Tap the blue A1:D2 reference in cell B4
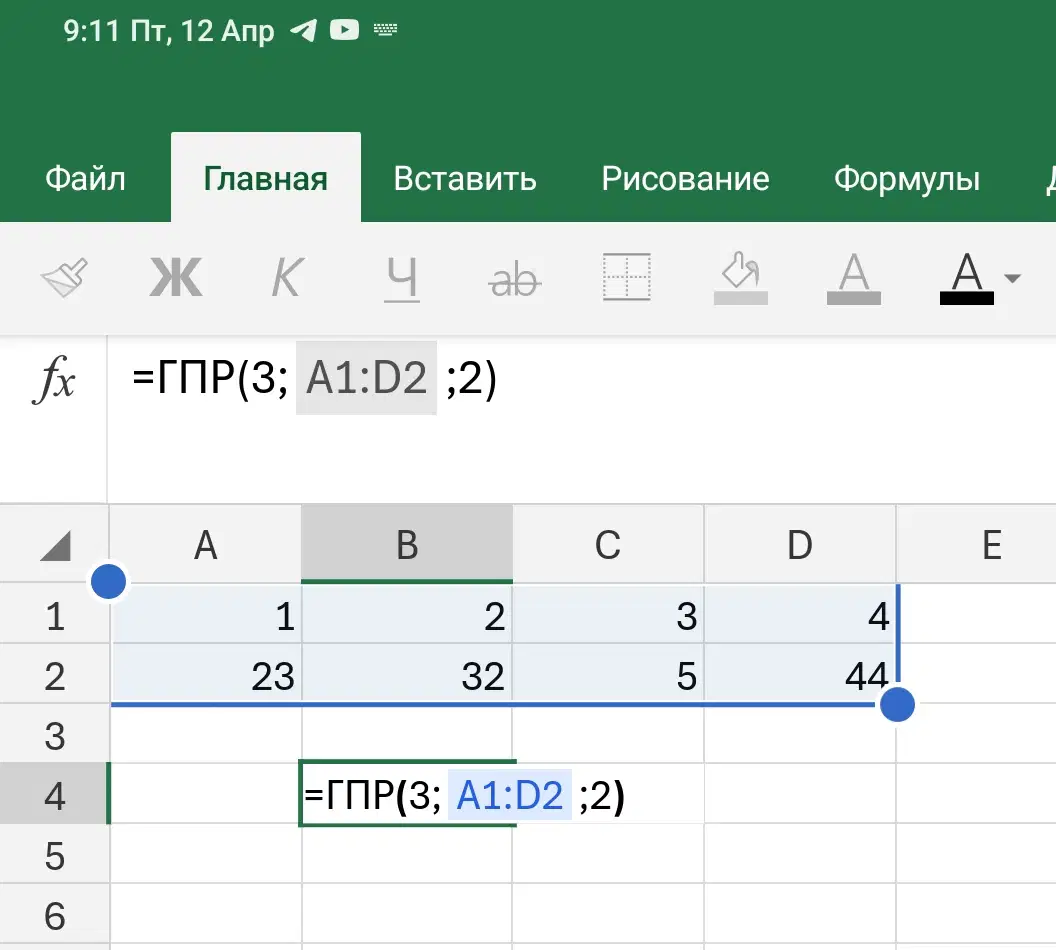Viewport: 1056px width, 950px height. [x=510, y=795]
